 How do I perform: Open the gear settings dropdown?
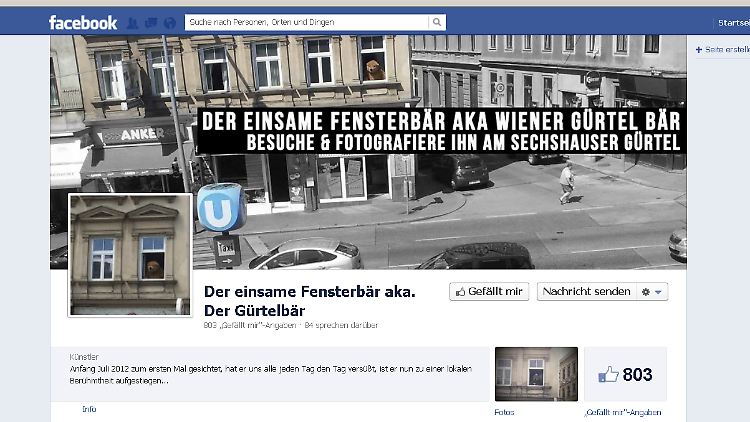click(x=652, y=291)
